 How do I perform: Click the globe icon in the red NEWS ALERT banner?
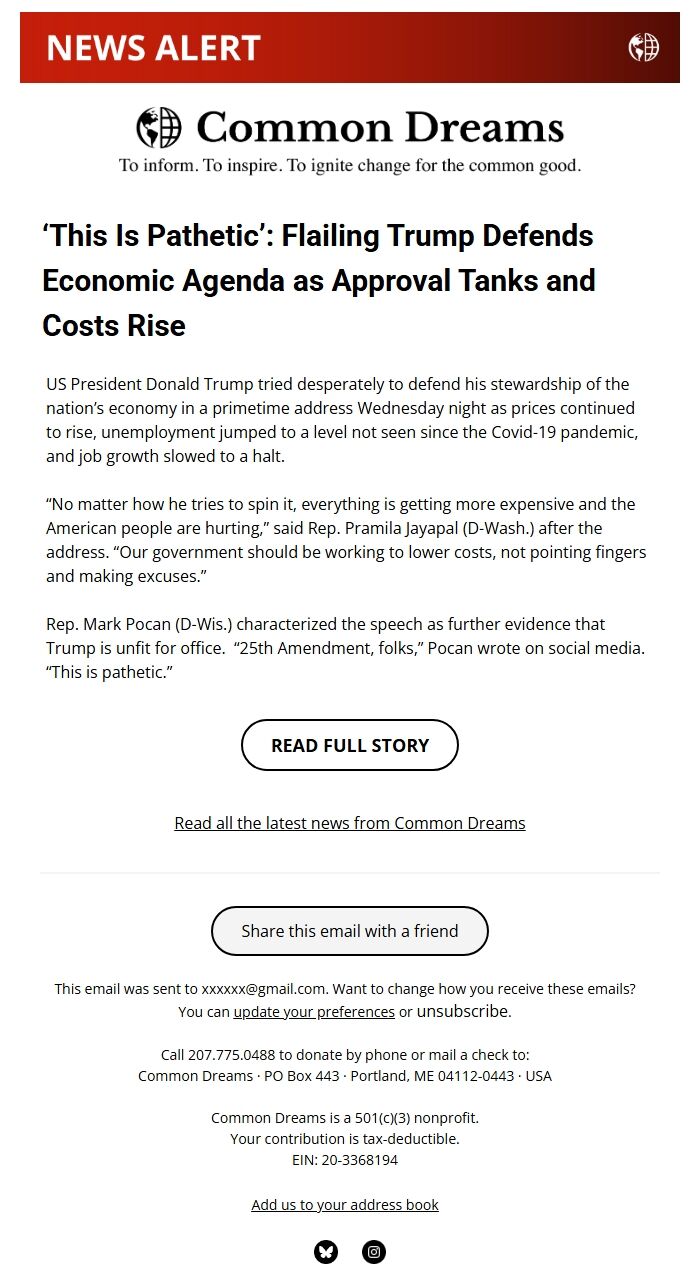click(x=644, y=46)
